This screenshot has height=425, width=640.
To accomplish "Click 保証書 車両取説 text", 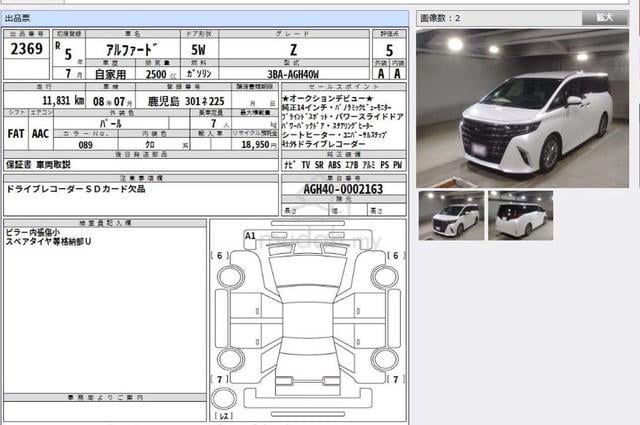I will pyautogui.click(x=38, y=165).
